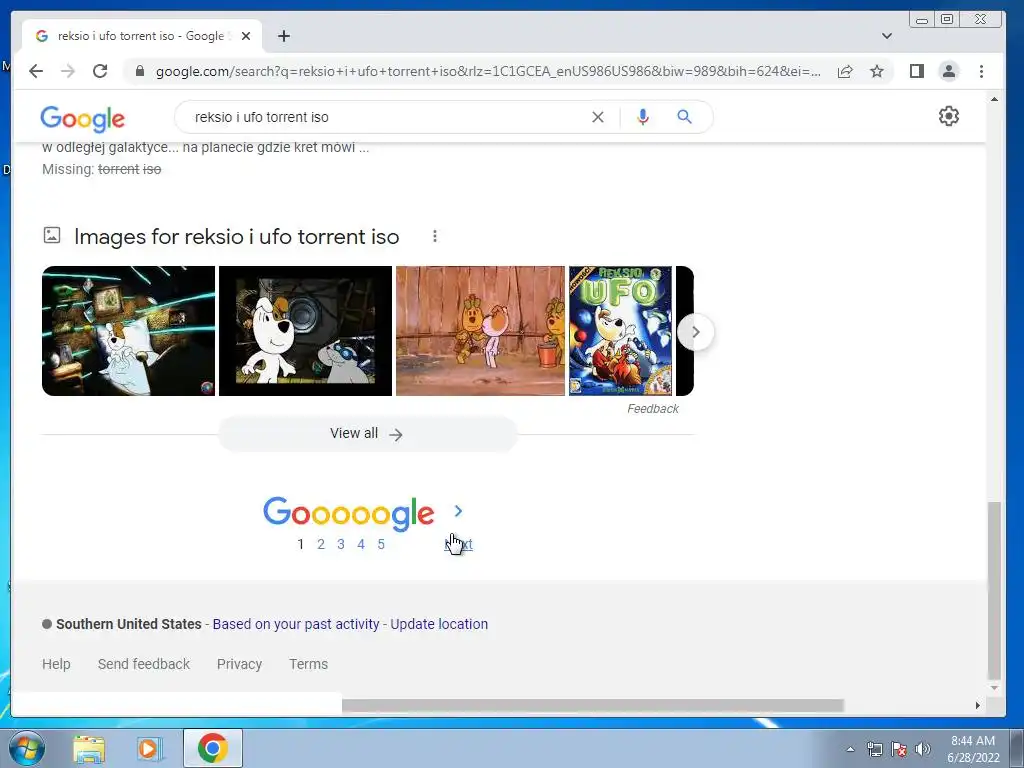Screen dimensions: 1024x768
Task: Open the Chrome side panel icon
Action: [917, 71]
